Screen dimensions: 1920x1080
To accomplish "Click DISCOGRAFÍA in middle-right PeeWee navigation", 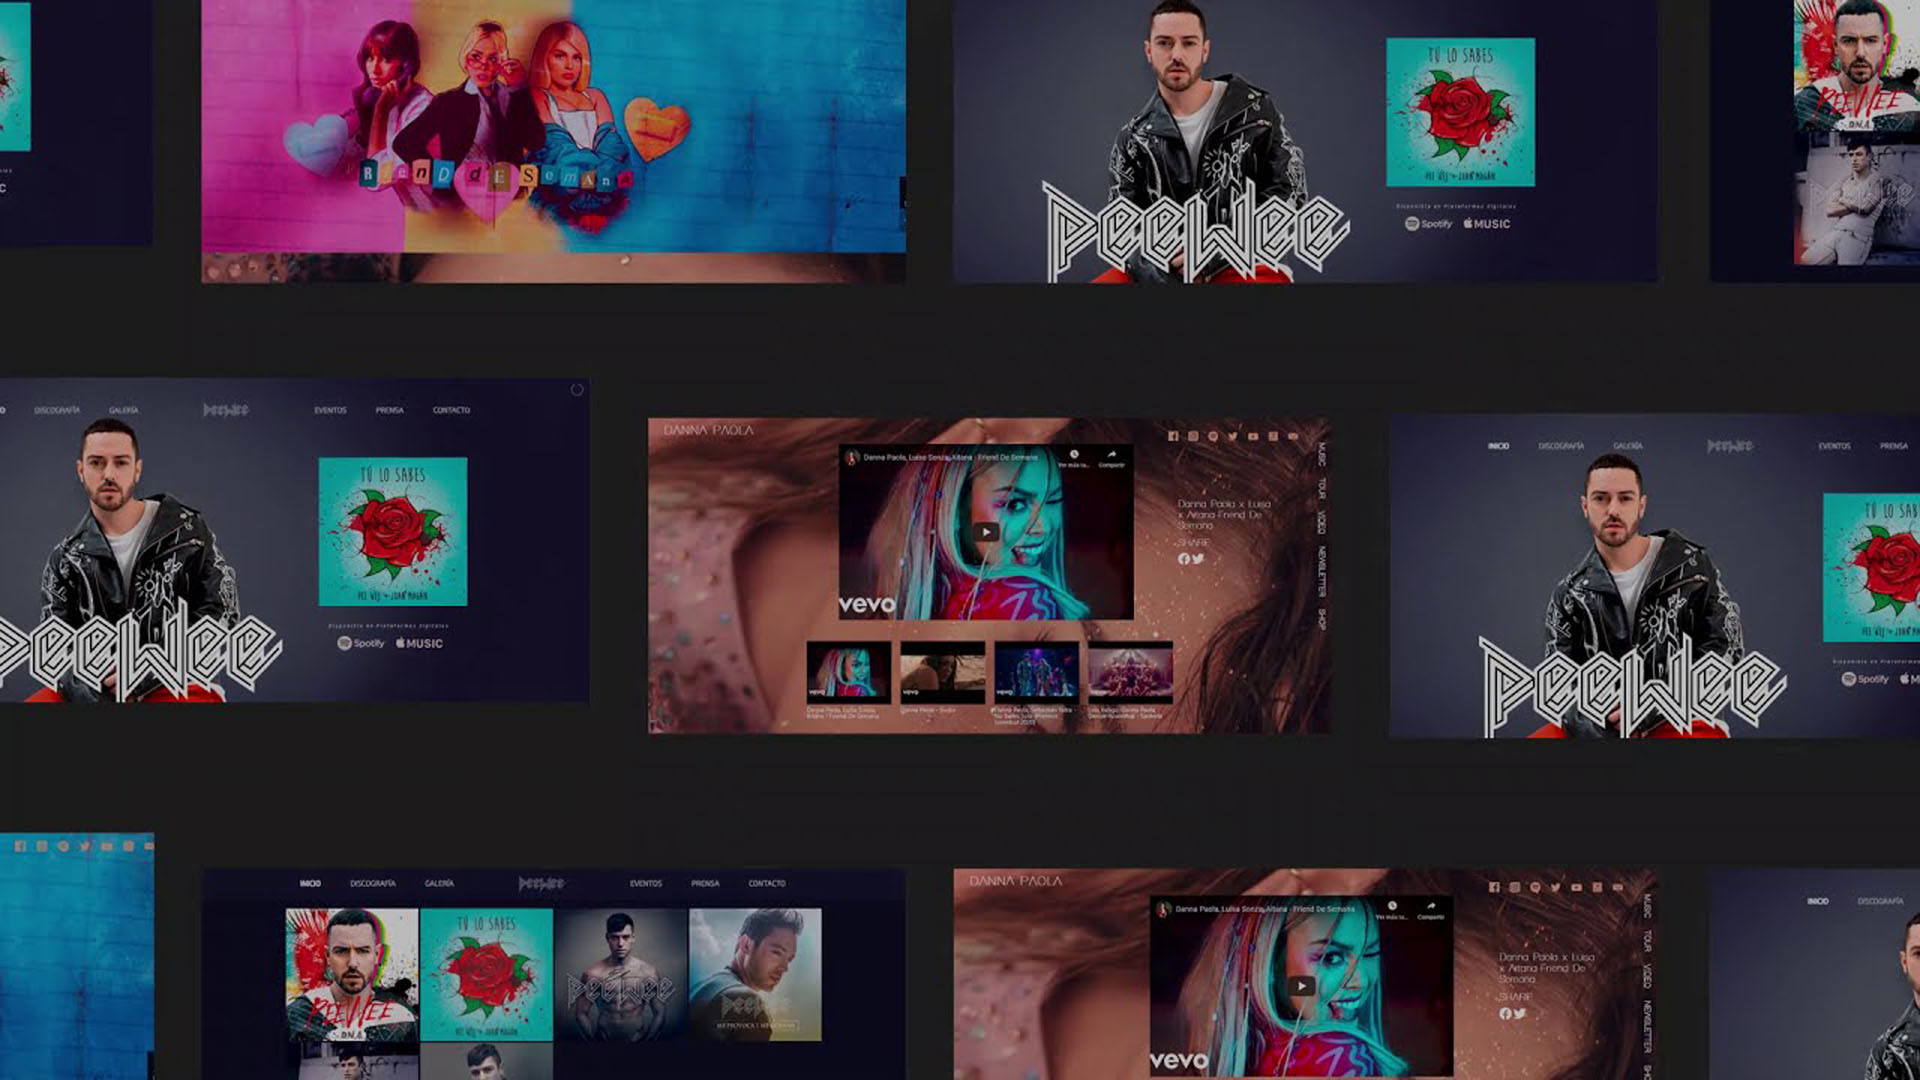I will click(1561, 446).
